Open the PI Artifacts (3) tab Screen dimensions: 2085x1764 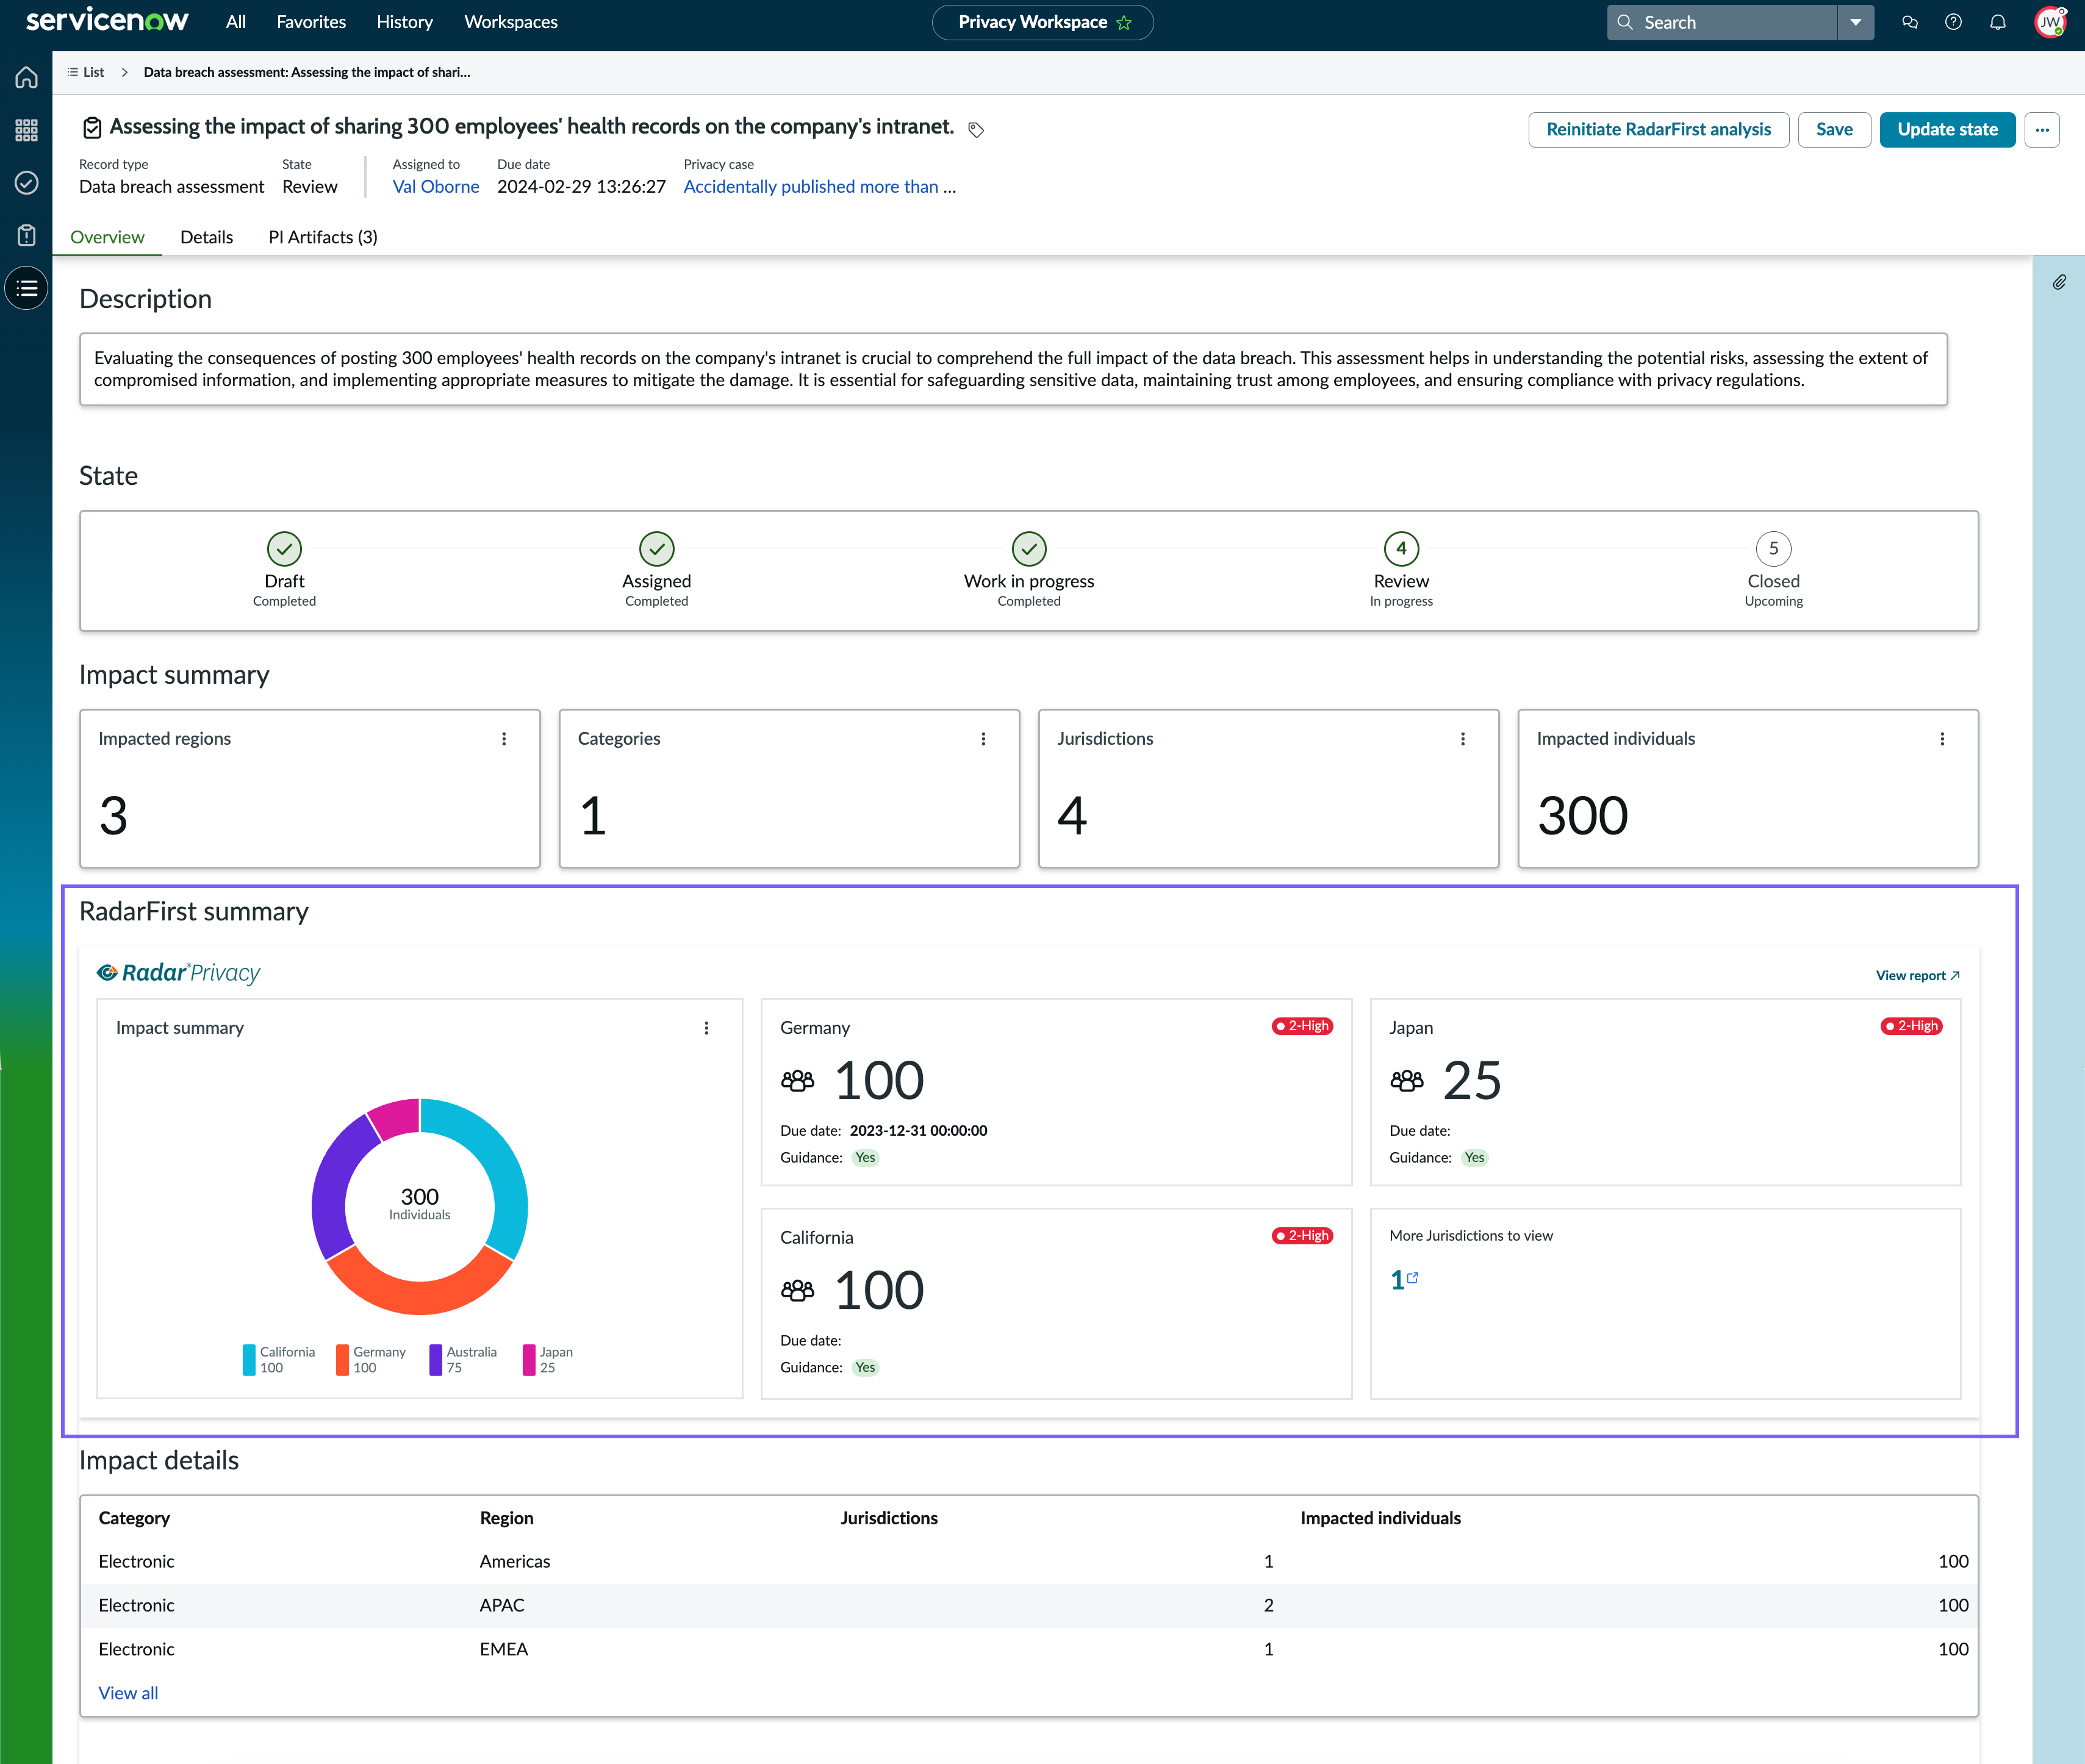[323, 237]
